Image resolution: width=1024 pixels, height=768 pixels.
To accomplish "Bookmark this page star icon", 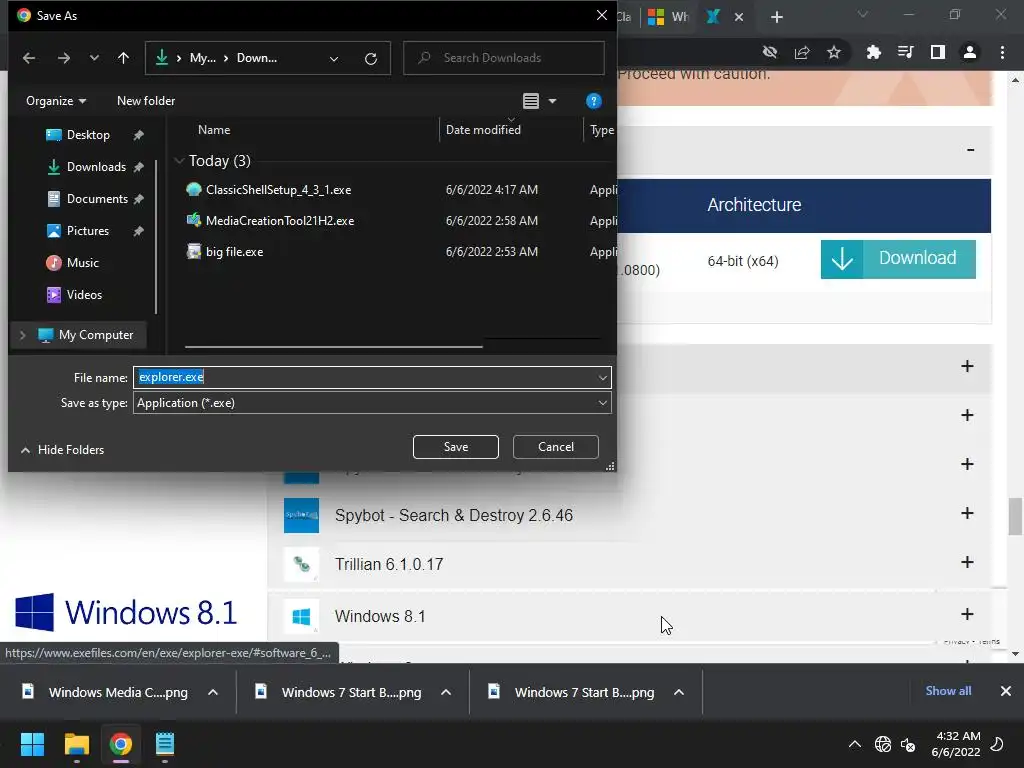I will (834, 52).
